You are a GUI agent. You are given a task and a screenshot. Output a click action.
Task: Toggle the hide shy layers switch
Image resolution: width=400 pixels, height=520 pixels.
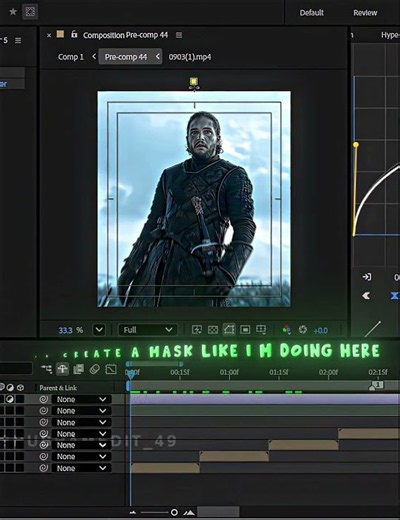coord(63,369)
